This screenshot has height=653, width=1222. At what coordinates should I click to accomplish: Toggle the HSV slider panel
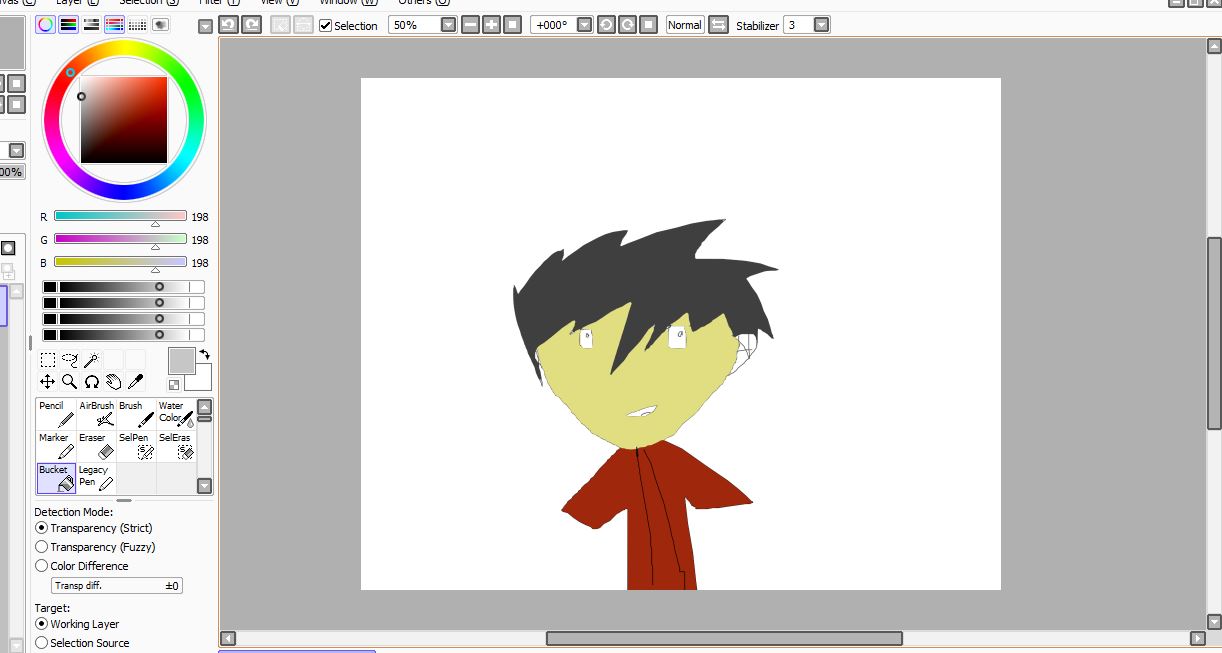click(92, 25)
